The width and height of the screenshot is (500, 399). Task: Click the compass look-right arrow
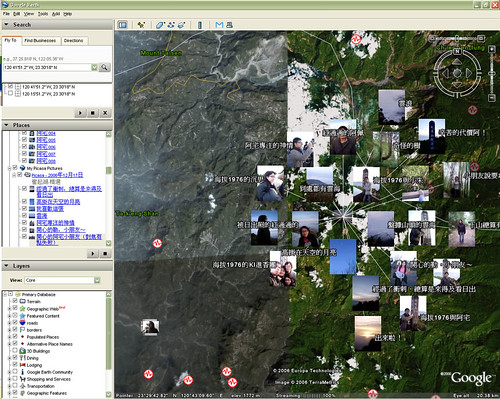469,73
